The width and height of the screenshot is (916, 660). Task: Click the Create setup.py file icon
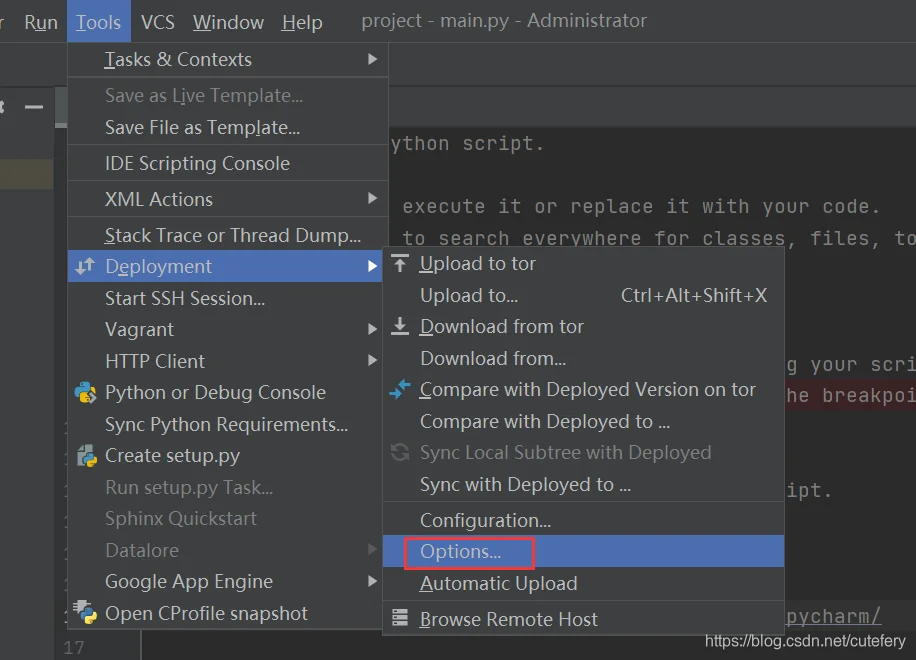point(86,456)
